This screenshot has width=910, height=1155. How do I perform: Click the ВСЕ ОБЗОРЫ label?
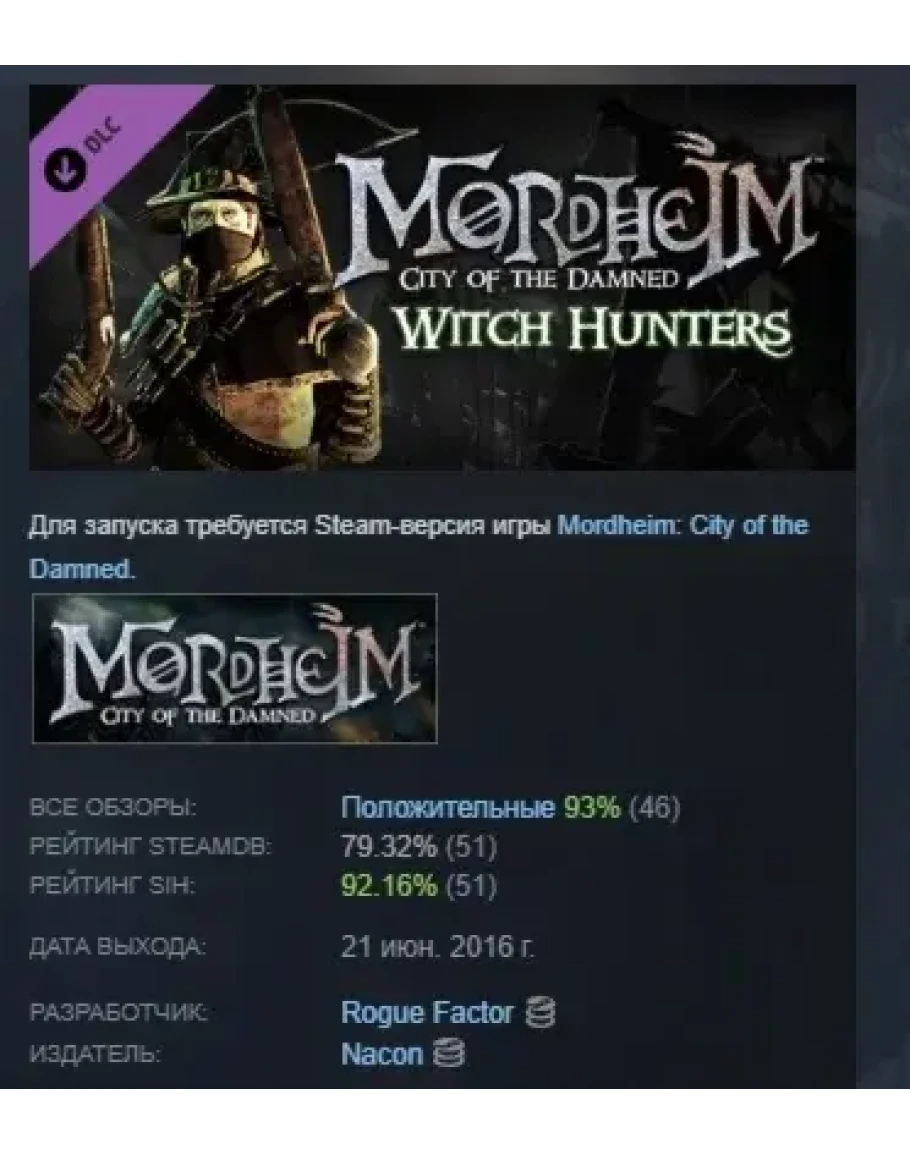(x=113, y=807)
